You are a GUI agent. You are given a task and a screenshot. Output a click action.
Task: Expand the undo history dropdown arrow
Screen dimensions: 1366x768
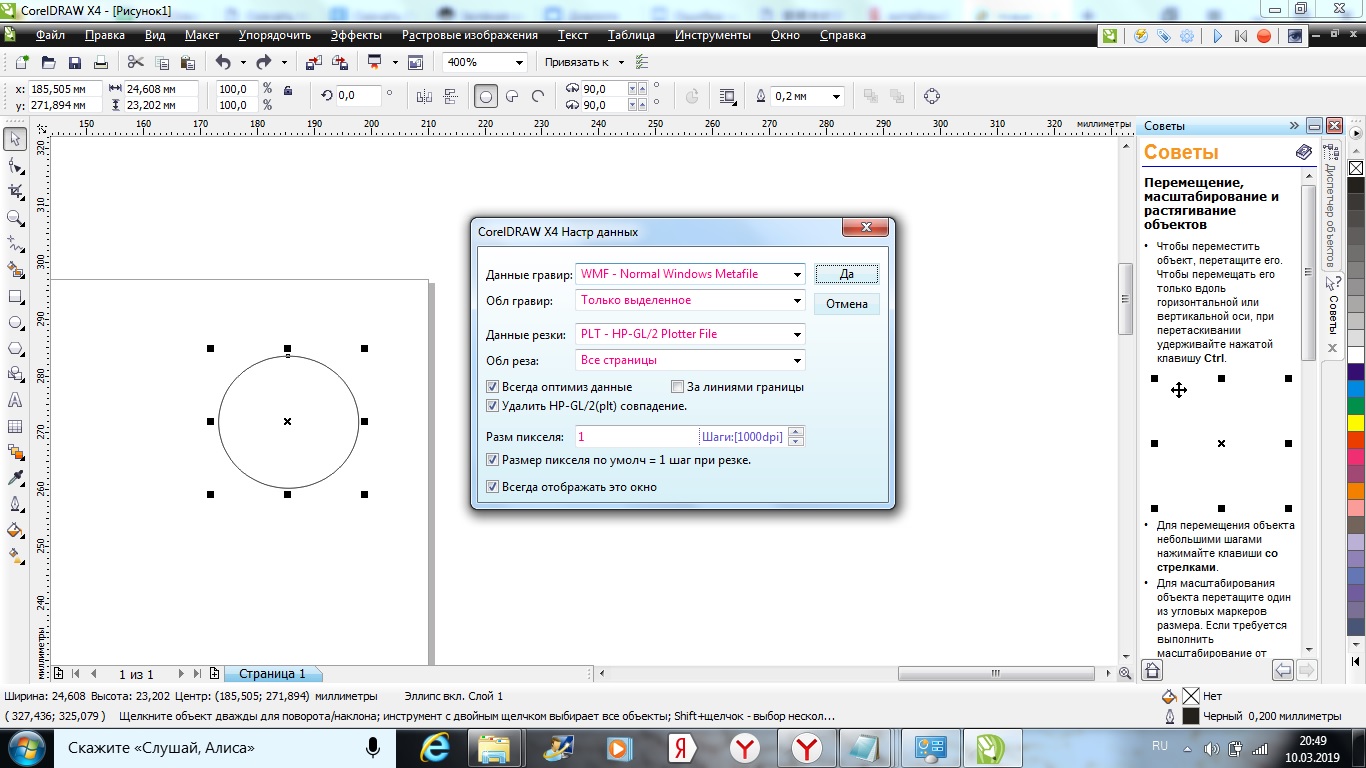coord(243,62)
